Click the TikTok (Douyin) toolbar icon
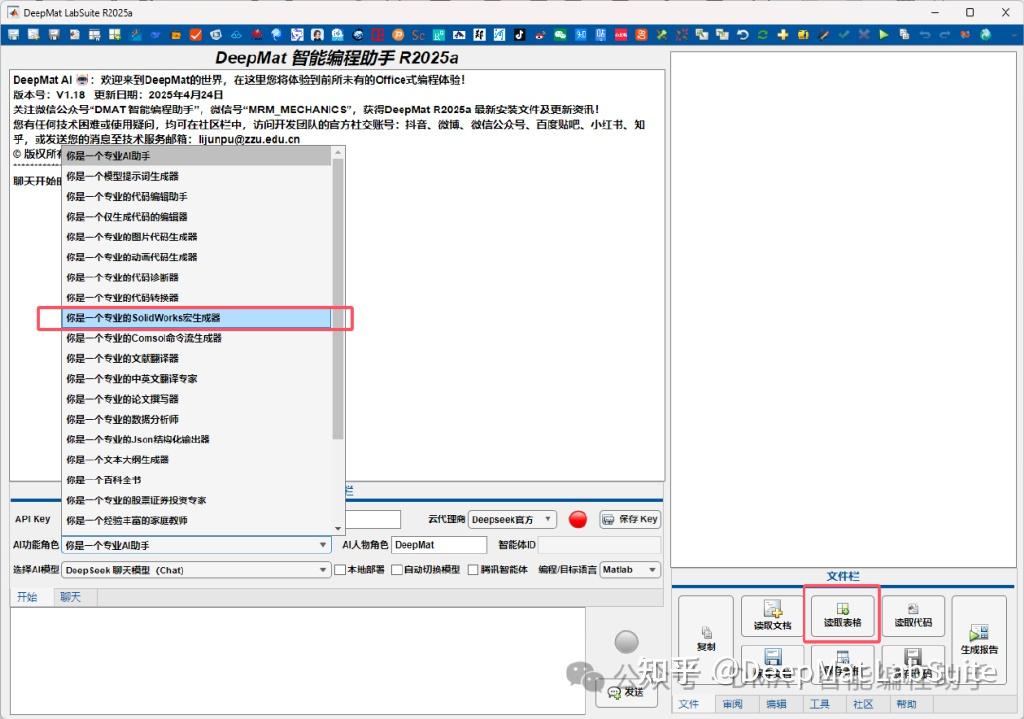This screenshot has width=1024, height=719. (x=519, y=35)
